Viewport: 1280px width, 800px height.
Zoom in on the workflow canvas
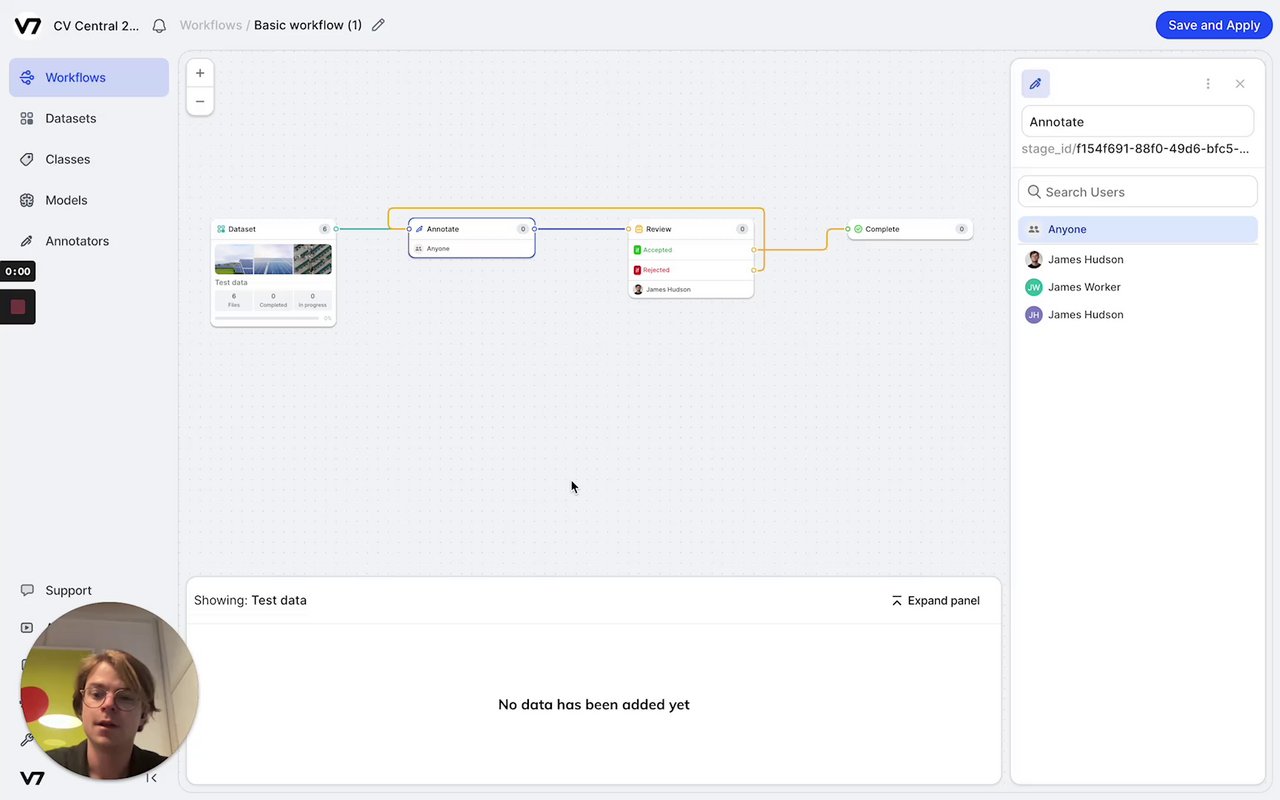200,73
